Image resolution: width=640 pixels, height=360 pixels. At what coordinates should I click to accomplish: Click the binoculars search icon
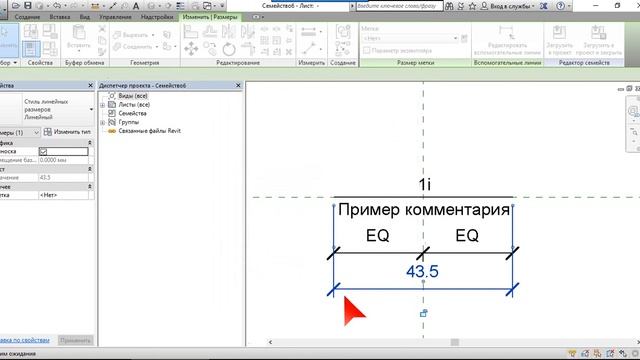pos(449,6)
